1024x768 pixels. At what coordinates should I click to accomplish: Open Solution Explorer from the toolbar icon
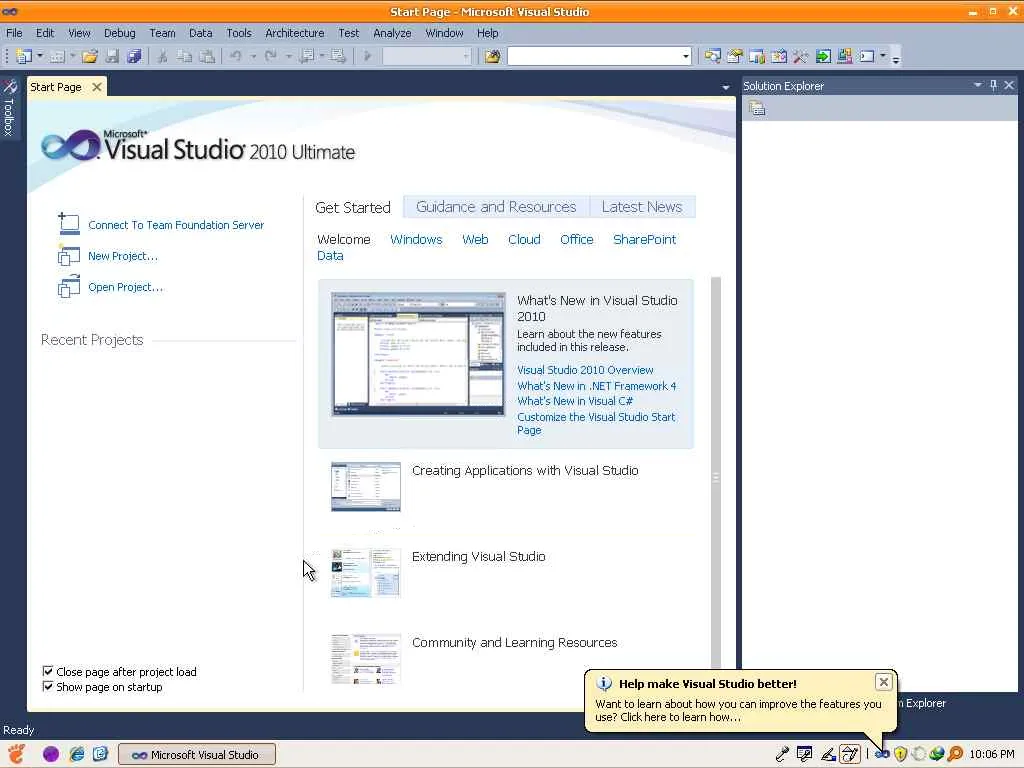[712, 57]
